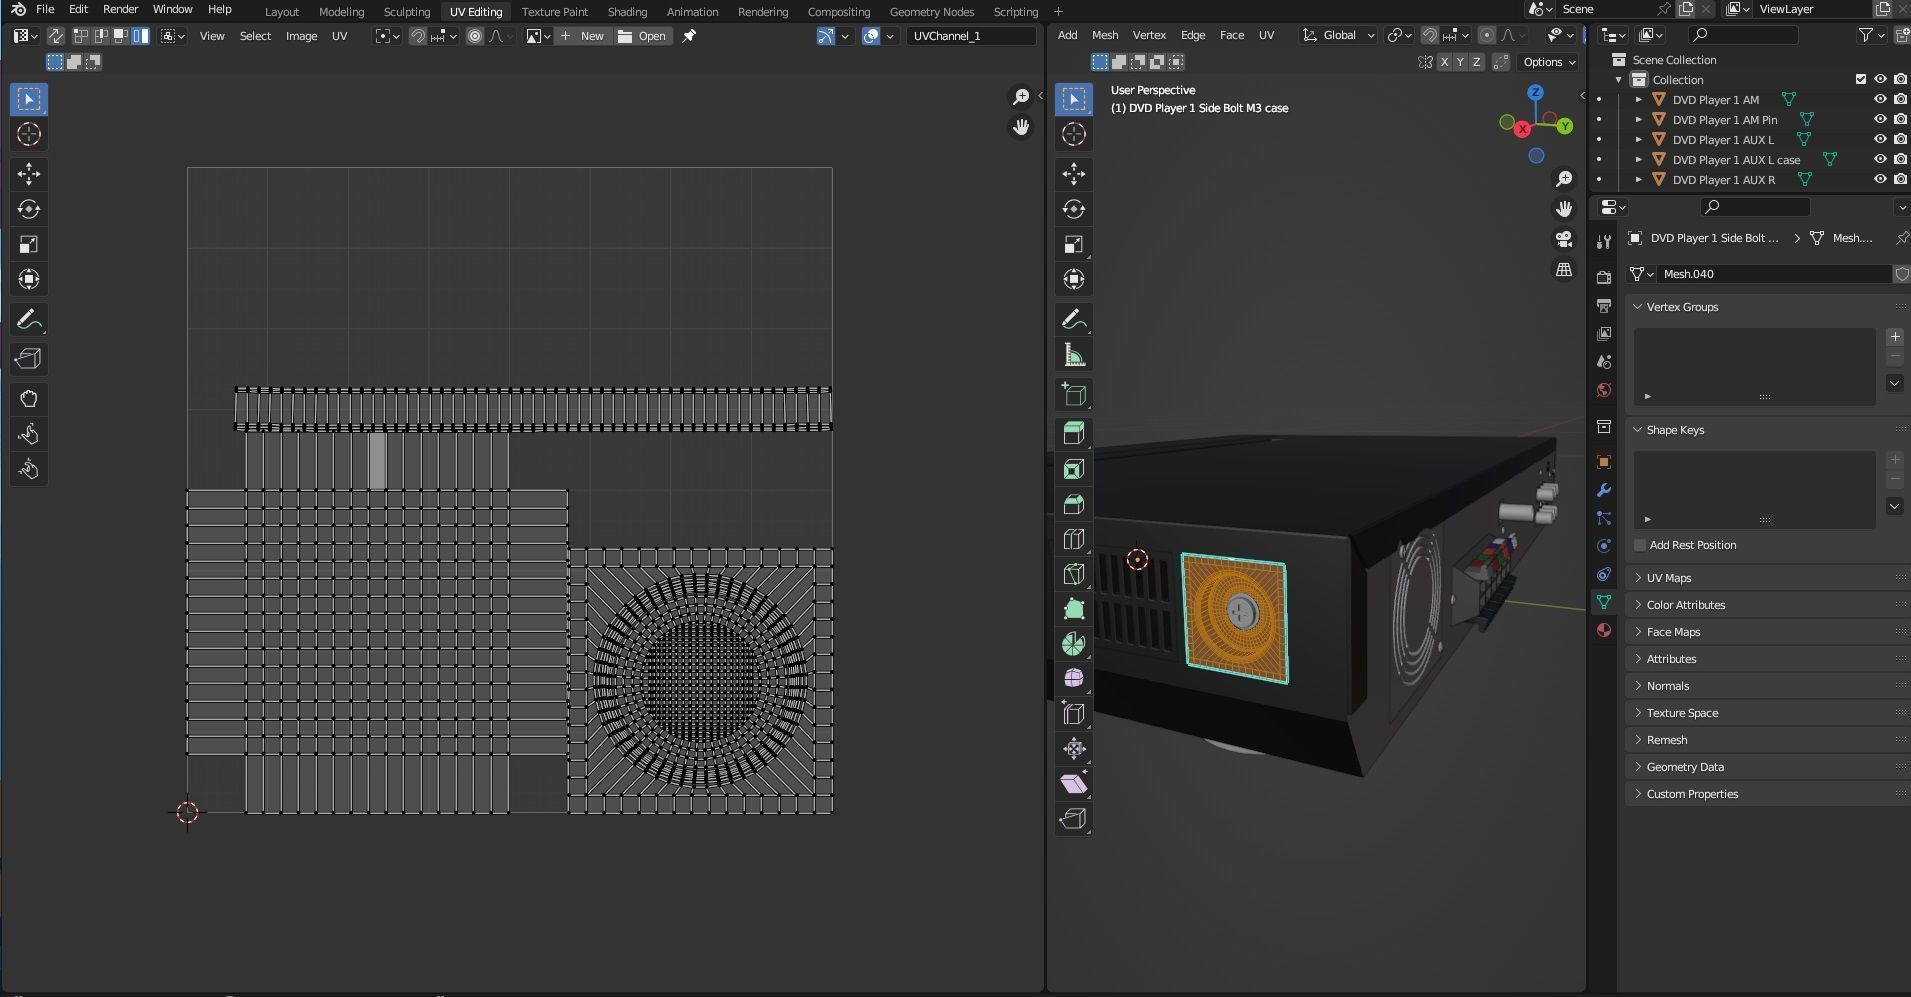Click the New image button
The image size is (1911, 997).
point(583,36)
